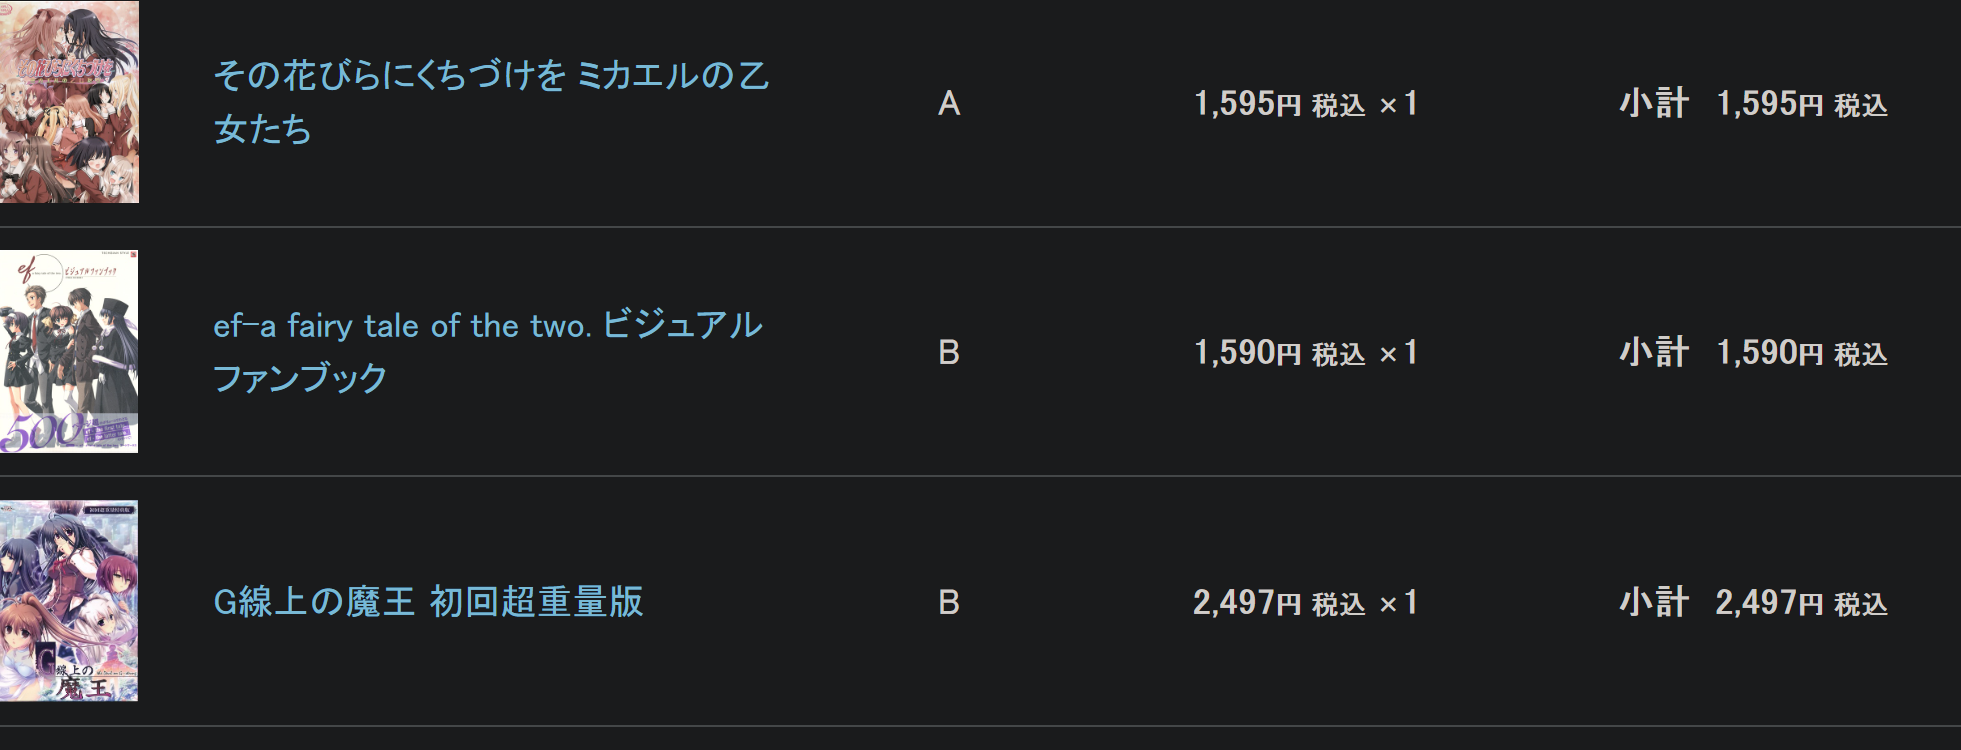Click the ×1 quantity for ef fanbook
Image resolution: width=1961 pixels, height=750 pixels.
(1399, 353)
